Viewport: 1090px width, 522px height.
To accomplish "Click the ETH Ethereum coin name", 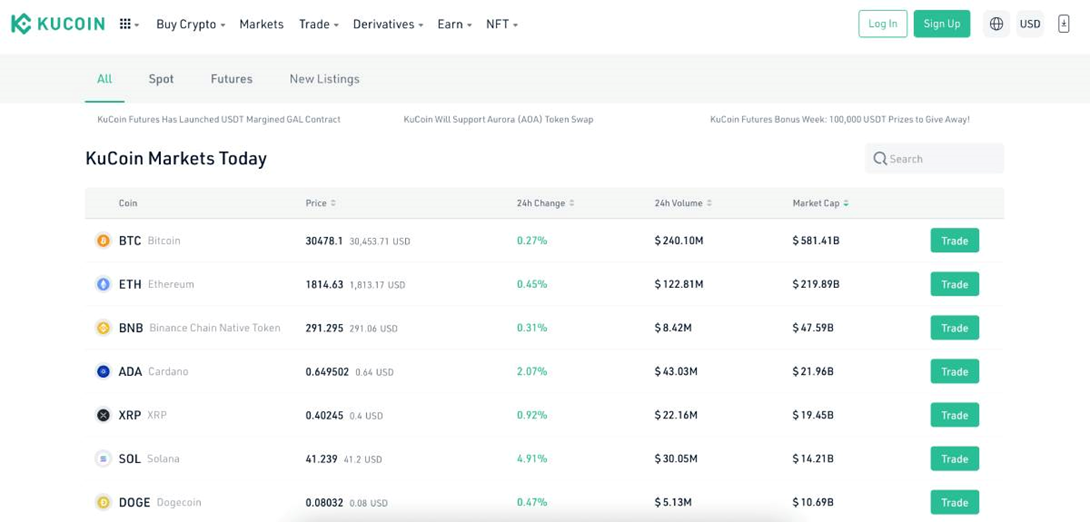I will pyautogui.click(x=156, y=284).
